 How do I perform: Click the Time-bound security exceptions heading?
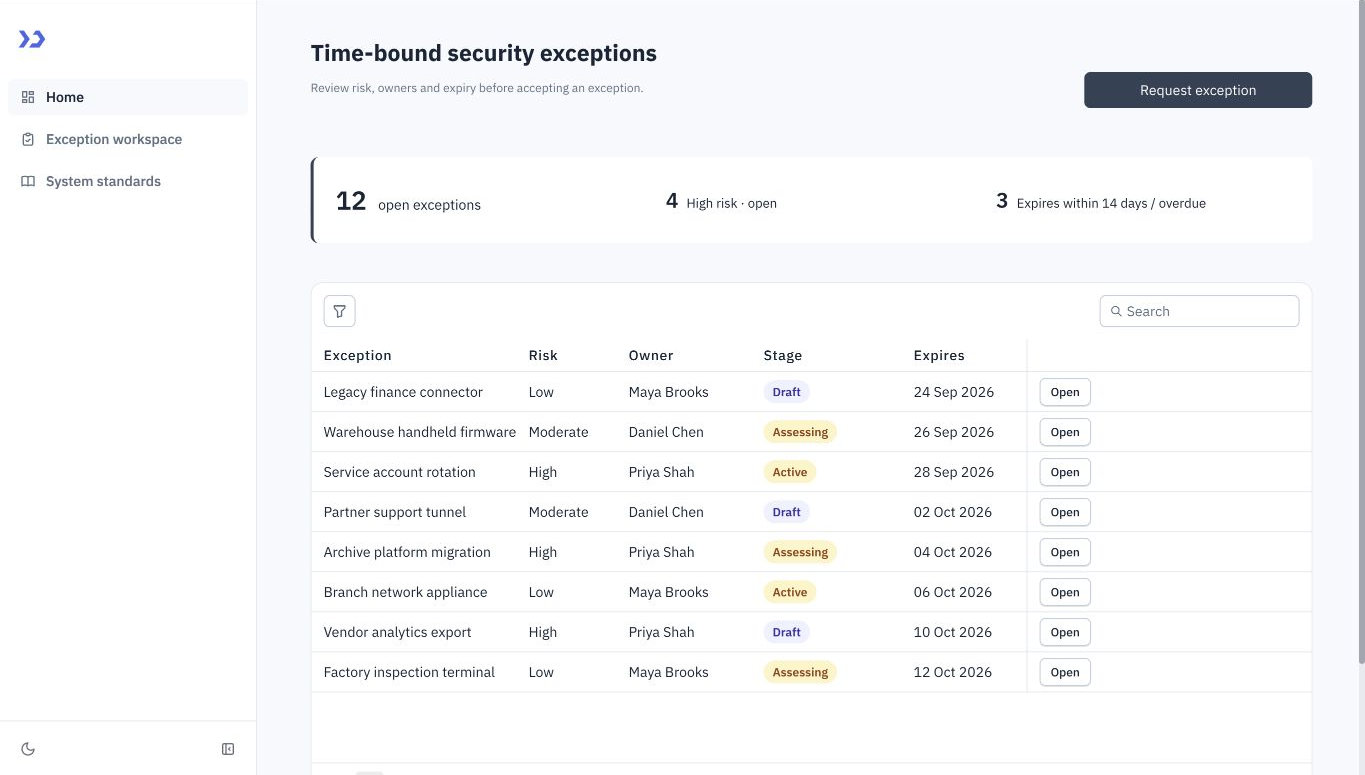(x=484, y=53)
